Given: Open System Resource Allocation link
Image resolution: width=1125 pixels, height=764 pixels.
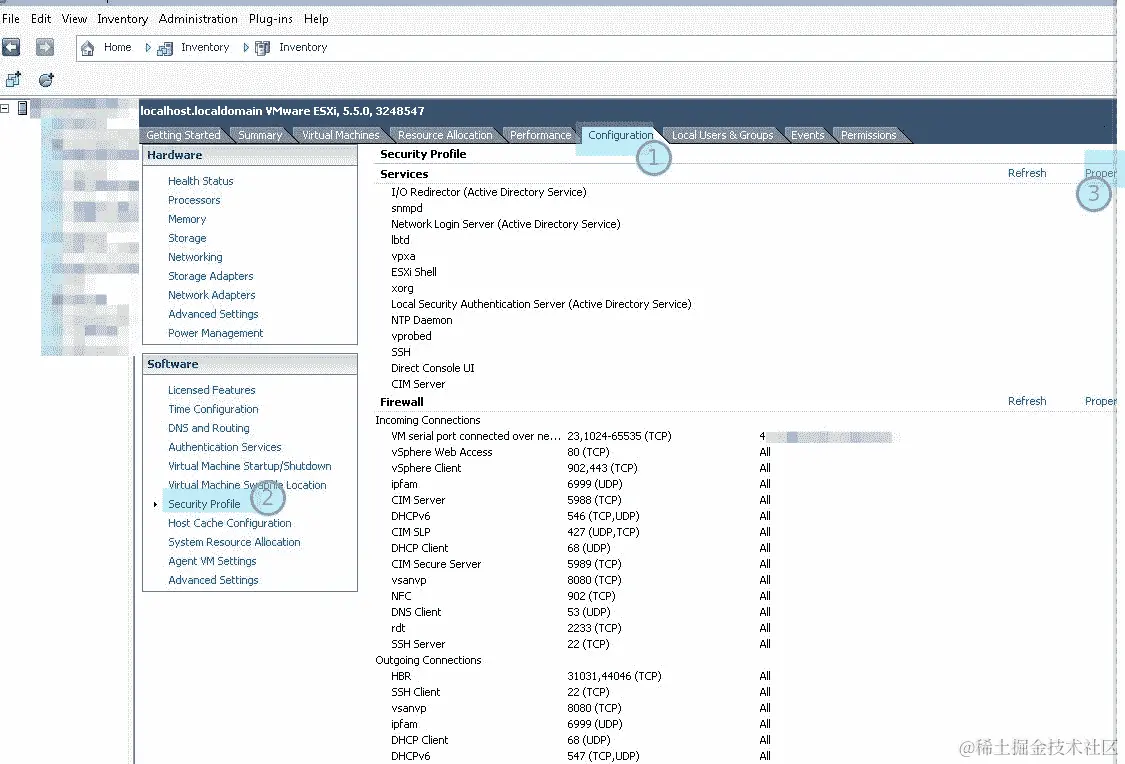Looking at the screenshot, I should pos(234,542).
